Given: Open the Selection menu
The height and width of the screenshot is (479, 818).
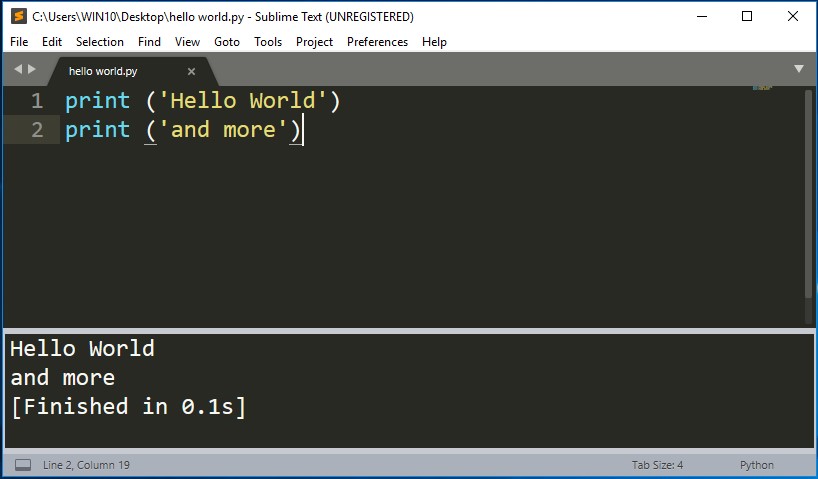Looking at the screenshot, I should (x=100, y=42).
